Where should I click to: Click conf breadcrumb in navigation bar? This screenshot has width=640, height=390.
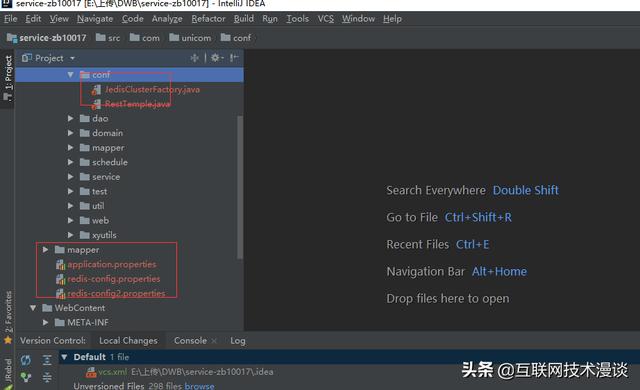point(236,38)
